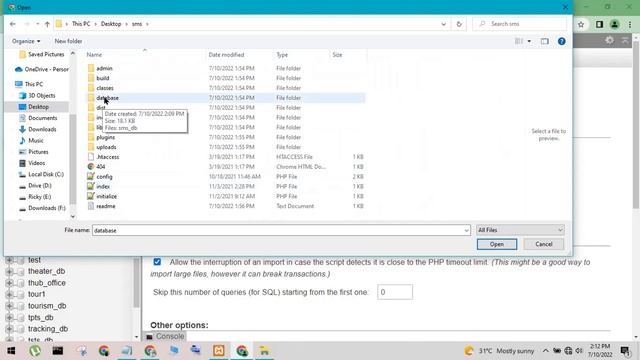The image size is (640, 360).
Task: Open the phpMyAdmin Console bar
Action: click(x=165, y=336)
